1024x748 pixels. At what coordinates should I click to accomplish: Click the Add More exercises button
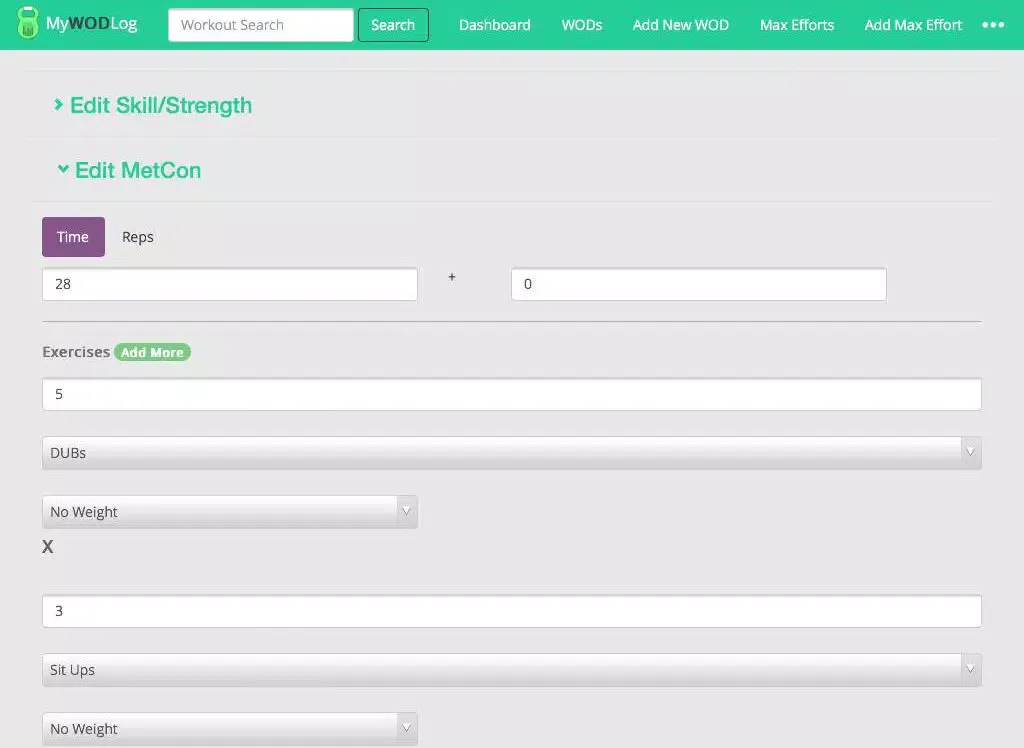[x=152, y=352]
